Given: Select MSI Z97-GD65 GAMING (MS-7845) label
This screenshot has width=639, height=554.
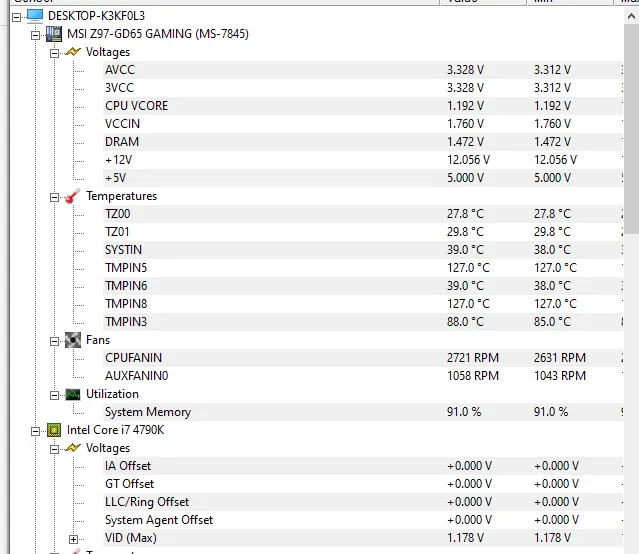Looking at the screenshot, I should coord(158,34).
